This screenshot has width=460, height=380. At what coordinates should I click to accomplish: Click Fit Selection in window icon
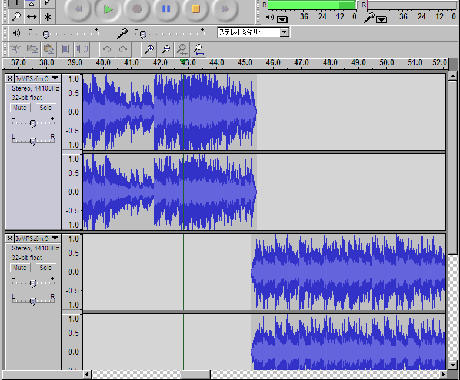tap(182, 50)
